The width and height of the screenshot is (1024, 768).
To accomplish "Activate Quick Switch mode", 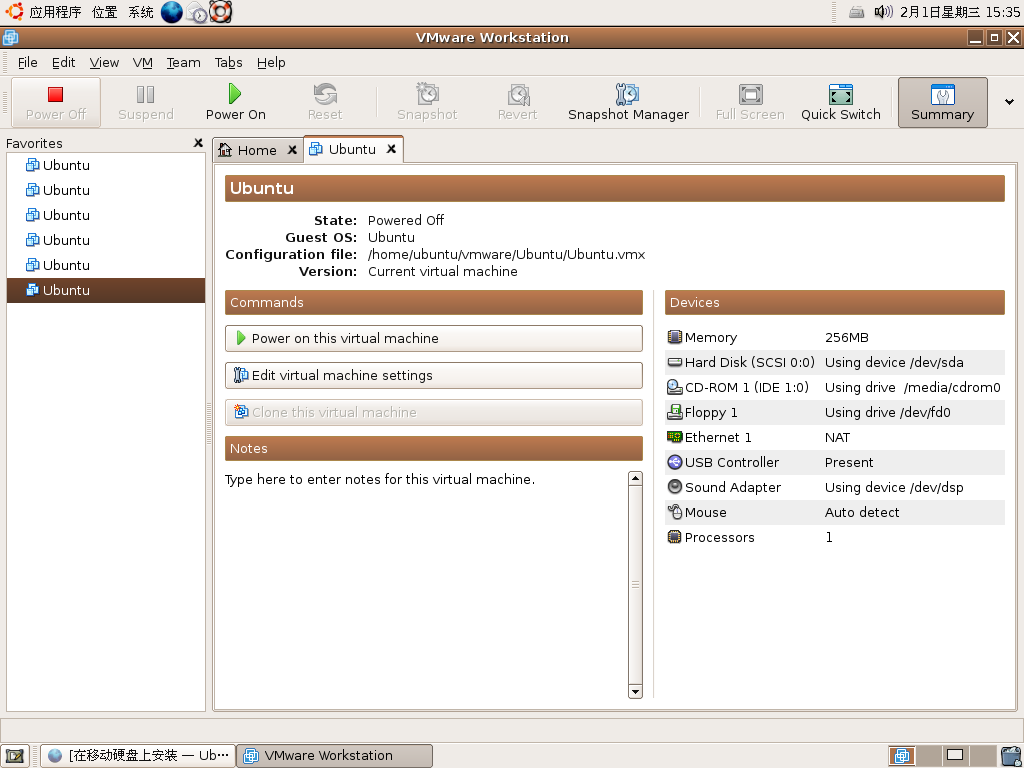I will click(x=840, y=103).
